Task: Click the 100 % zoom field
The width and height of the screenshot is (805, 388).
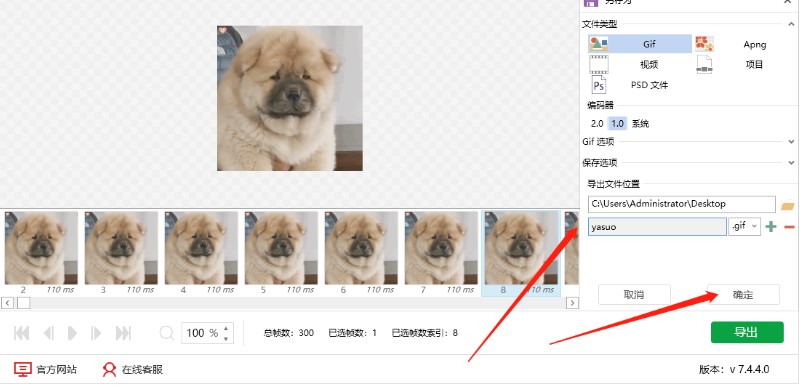Action: pos(202,333)
